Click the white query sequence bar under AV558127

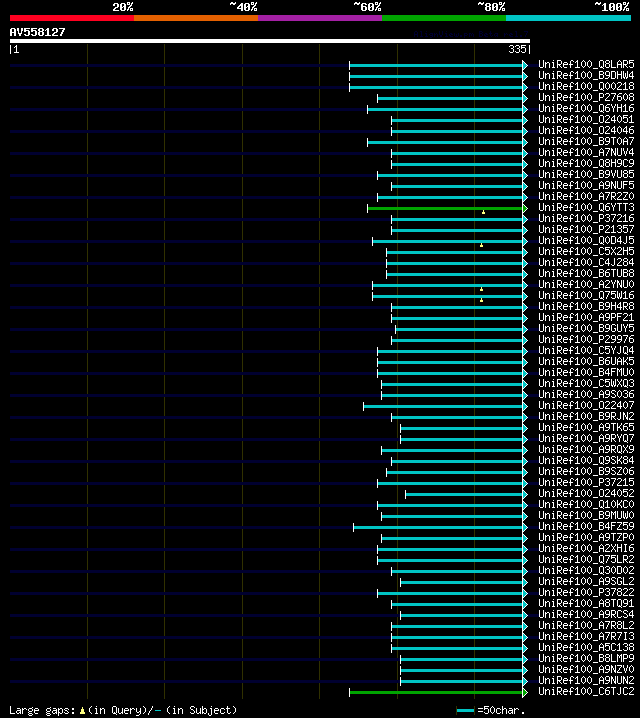pyautogui.click(x=270, y=41)
